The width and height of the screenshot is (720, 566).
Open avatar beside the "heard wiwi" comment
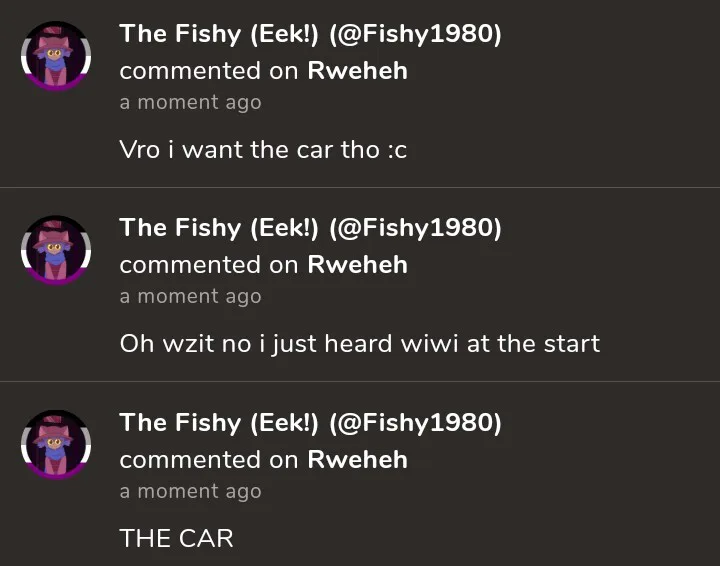click(x=56, y=250)
